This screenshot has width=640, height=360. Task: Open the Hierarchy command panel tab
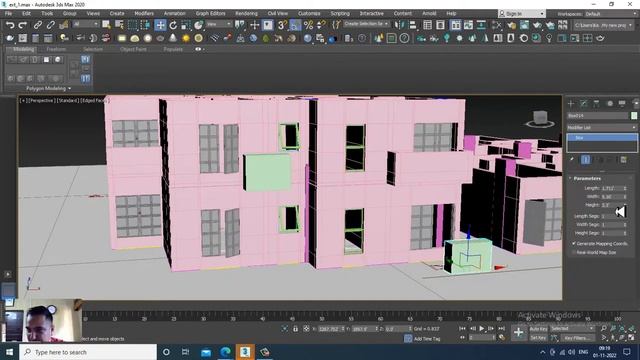[596, 104]
